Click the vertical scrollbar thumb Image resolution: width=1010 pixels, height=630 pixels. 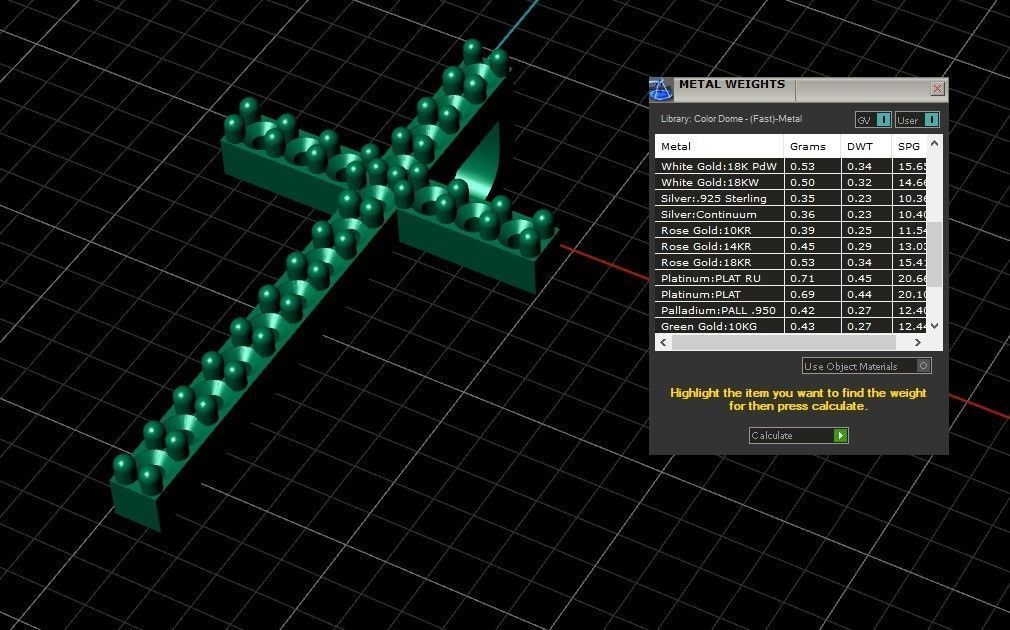tap(935, 254)
